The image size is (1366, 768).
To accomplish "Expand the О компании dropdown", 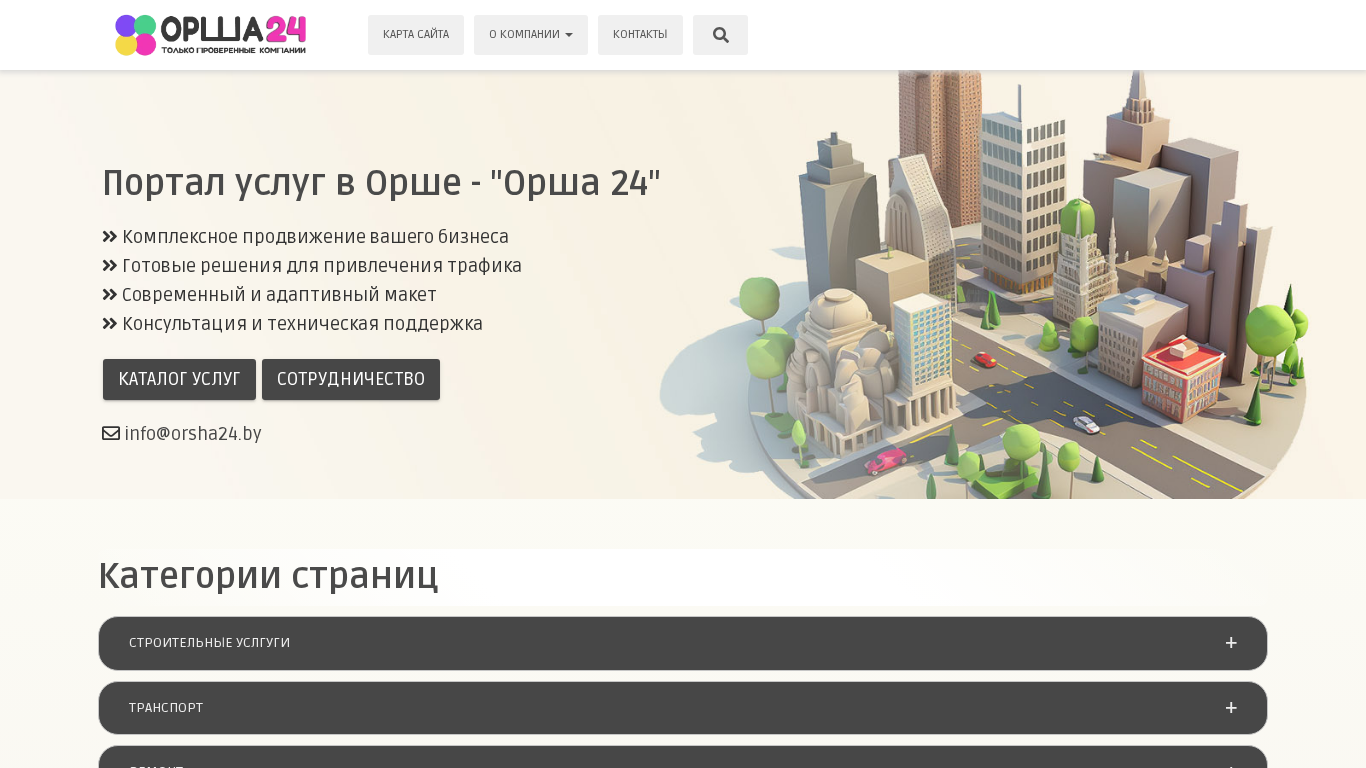I will tap(531, 35).
